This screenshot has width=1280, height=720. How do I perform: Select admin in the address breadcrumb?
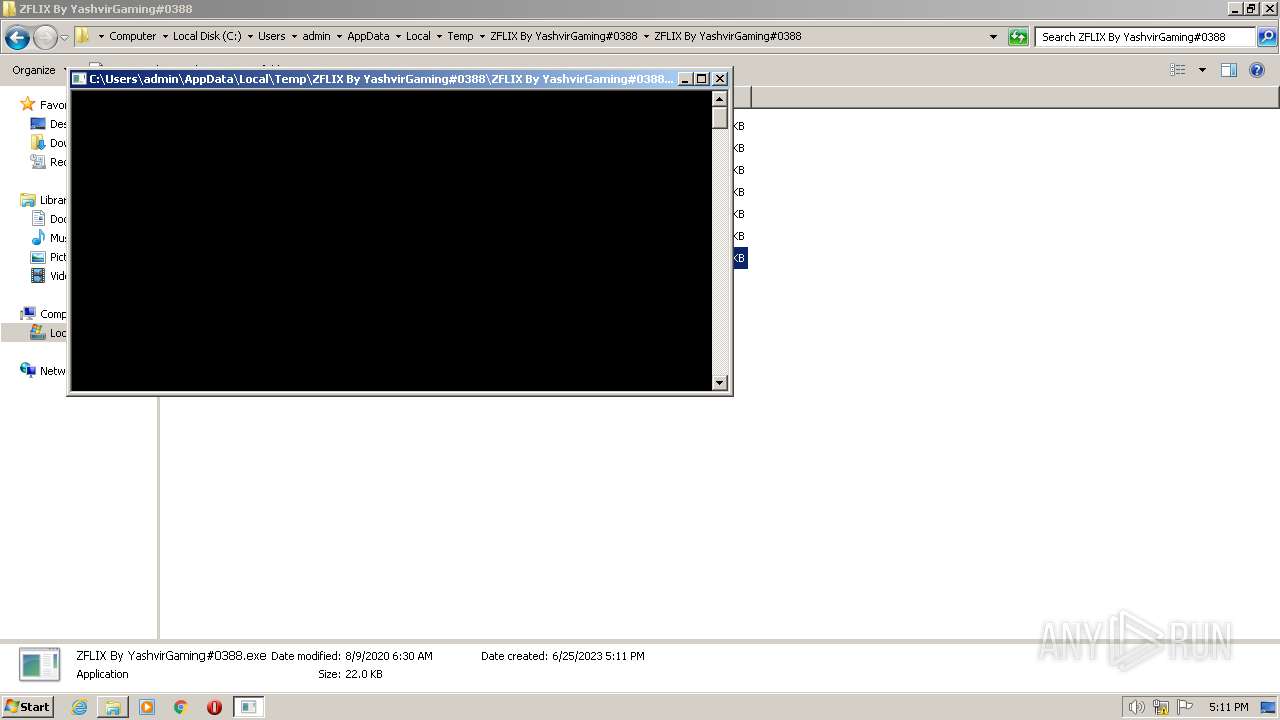click(316, 36)
